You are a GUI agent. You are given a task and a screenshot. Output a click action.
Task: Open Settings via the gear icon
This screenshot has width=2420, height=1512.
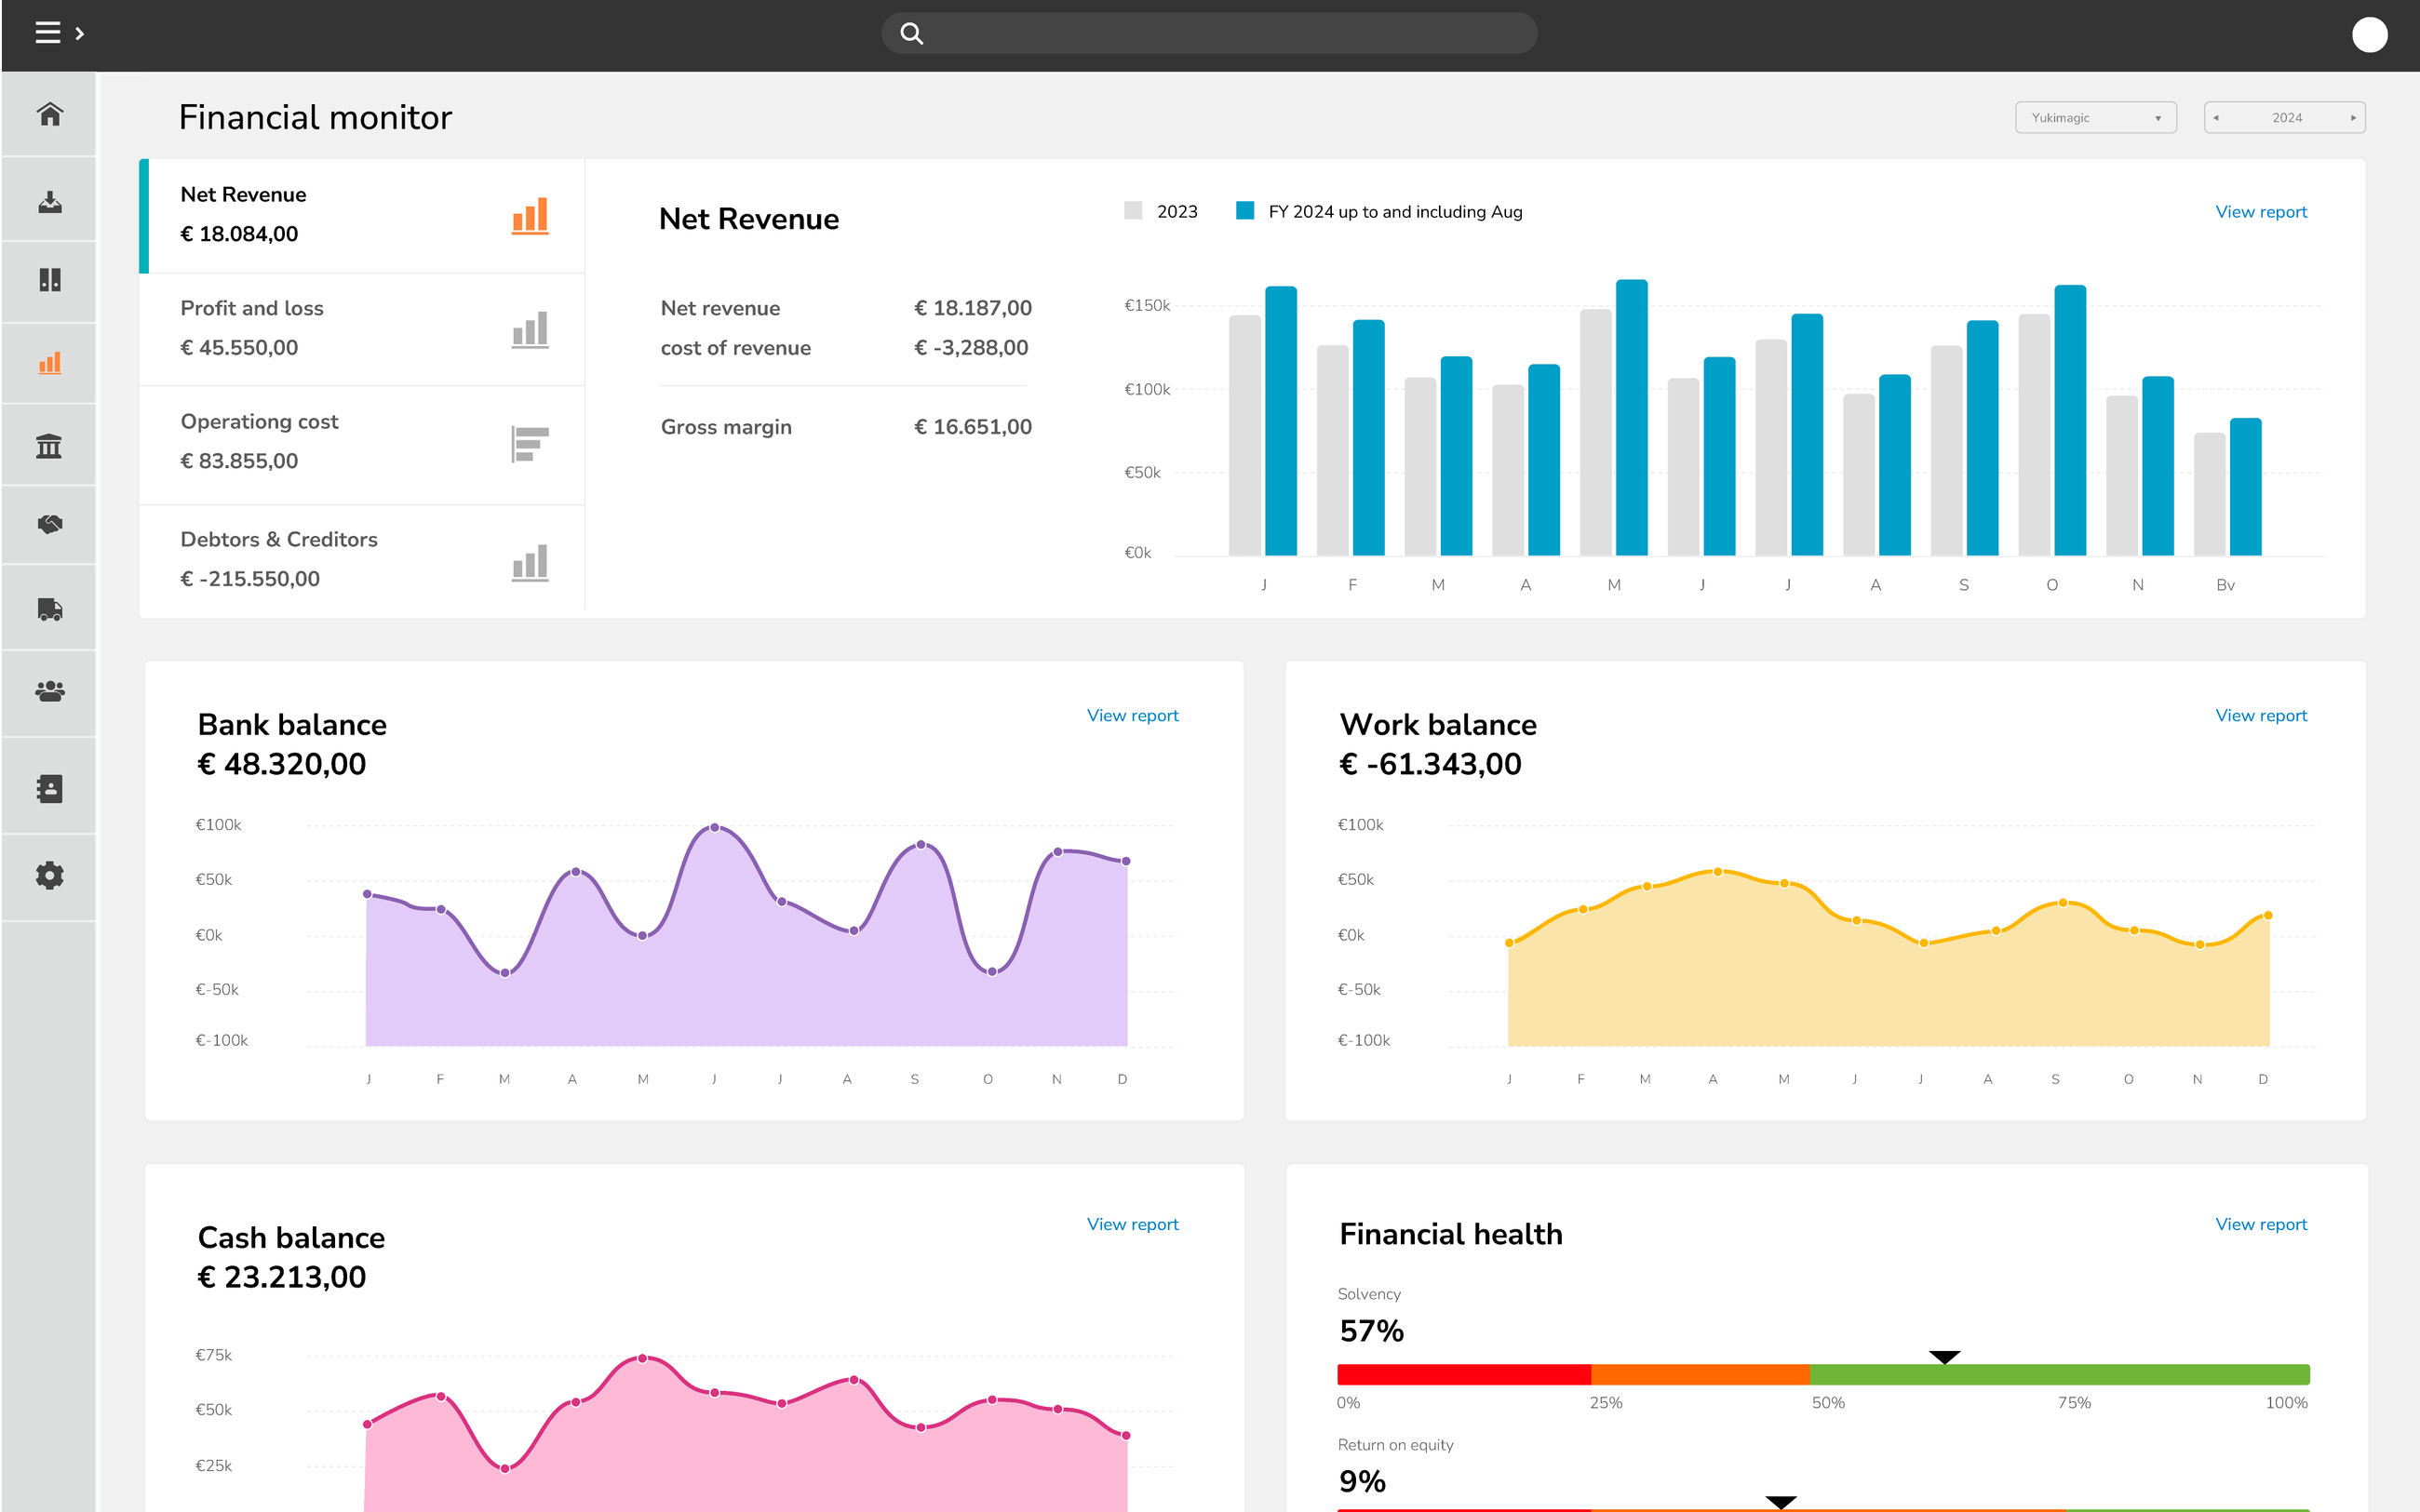tap(49, 874)
